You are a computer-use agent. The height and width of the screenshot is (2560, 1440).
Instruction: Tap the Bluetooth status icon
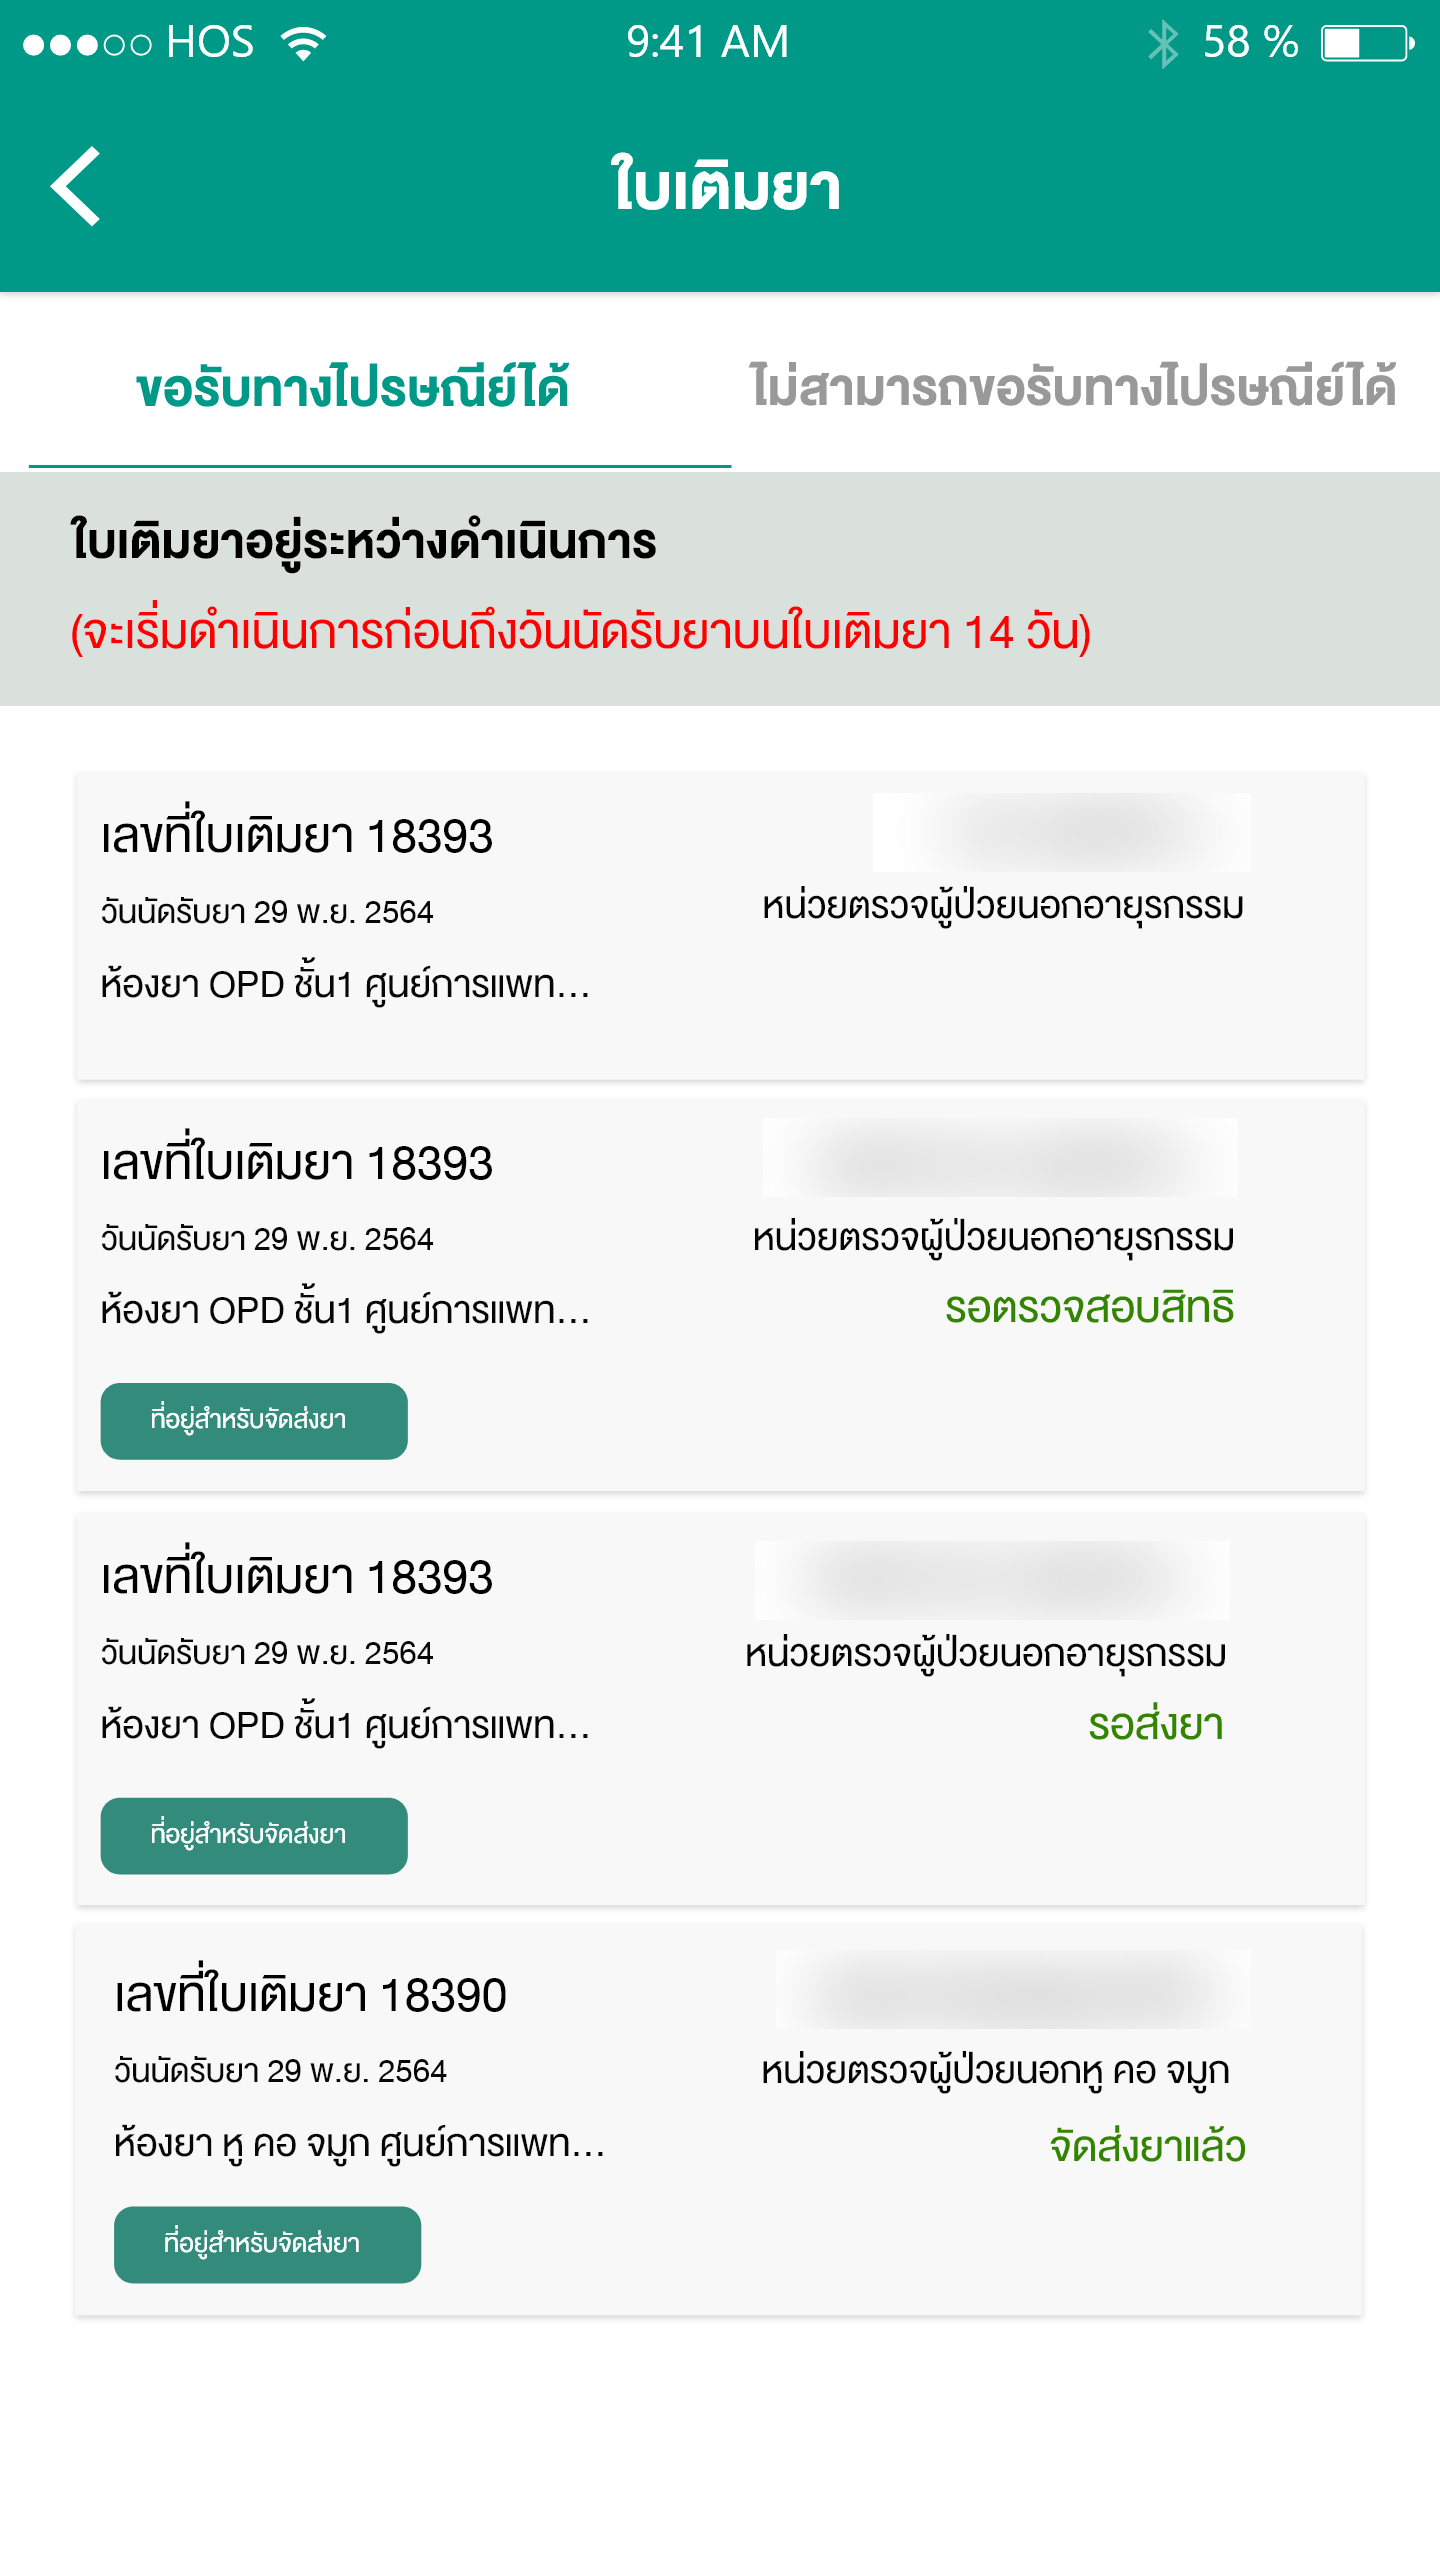coord(1163,44)
